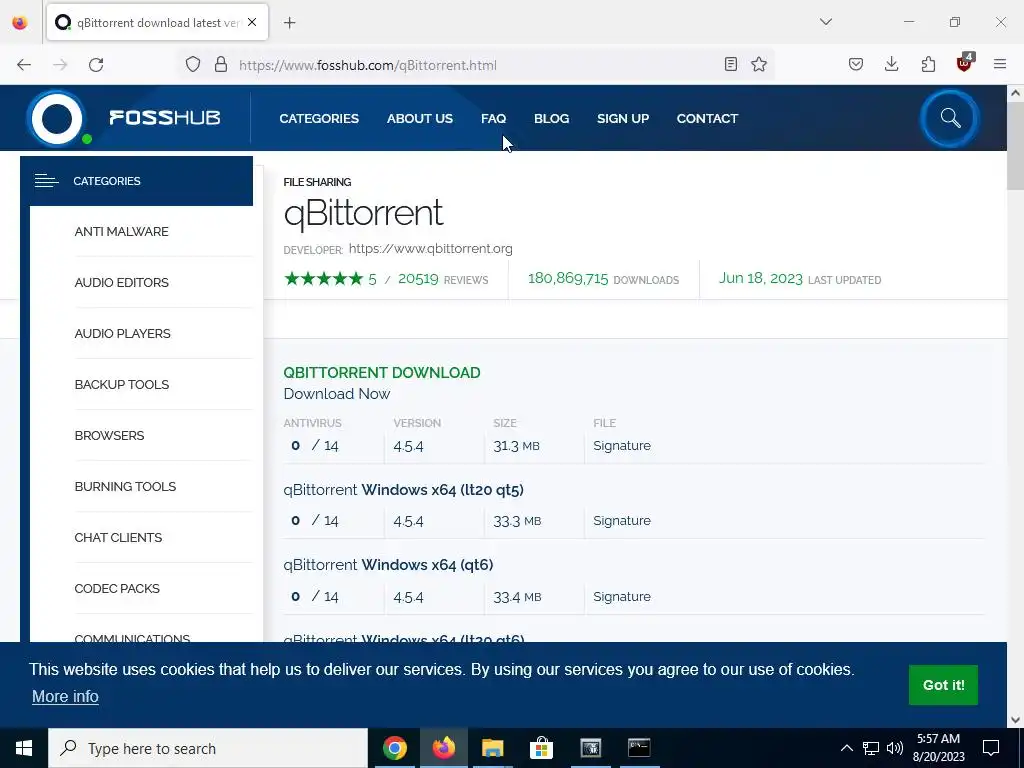Open Chrome from the taskbar
This screenshot has height=768, width=1024.
[x=394, y=748]
